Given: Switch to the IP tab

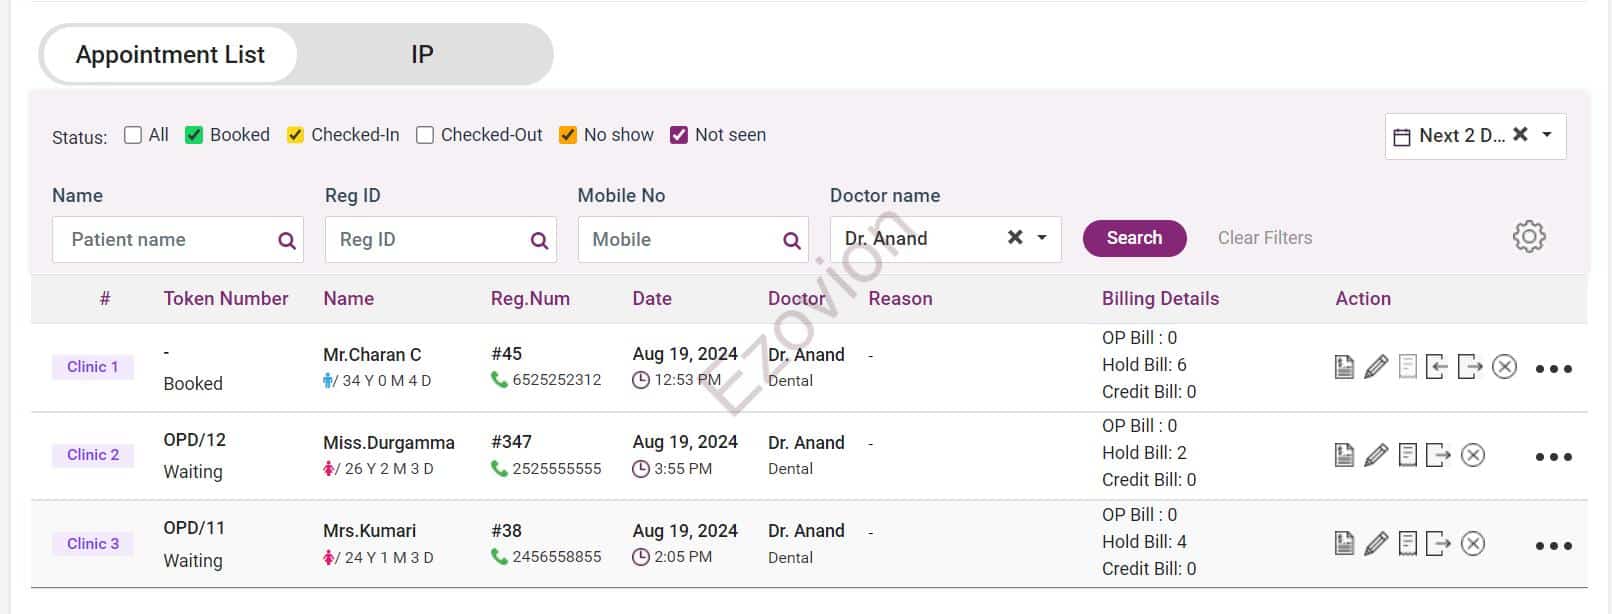Looking at the screenshot, I should click(x=422, y=55).
